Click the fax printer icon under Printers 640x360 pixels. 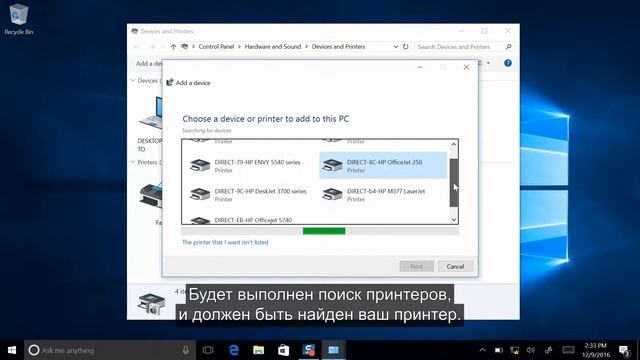click(x=151, y=195)
